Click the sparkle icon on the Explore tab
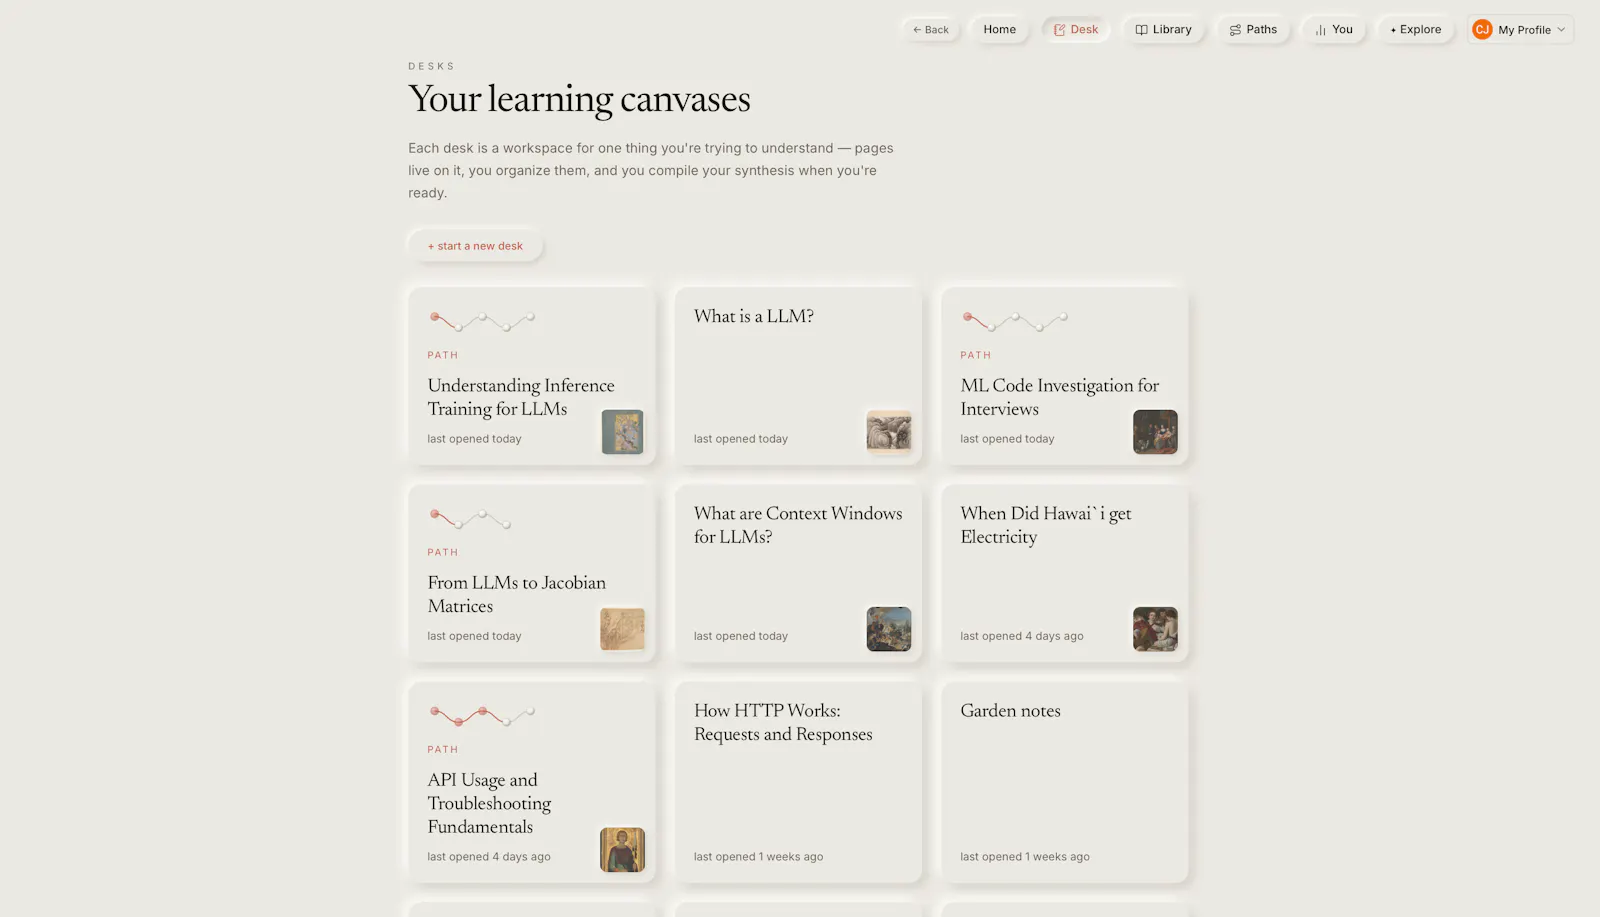 coord(1393,30)
